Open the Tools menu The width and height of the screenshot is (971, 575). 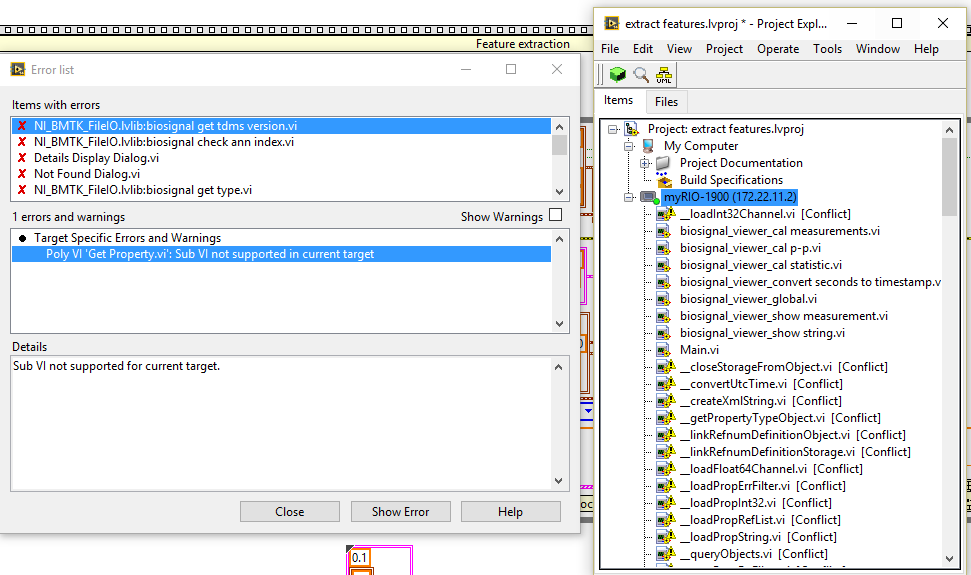pyautogui.click(x=827, y=49)
